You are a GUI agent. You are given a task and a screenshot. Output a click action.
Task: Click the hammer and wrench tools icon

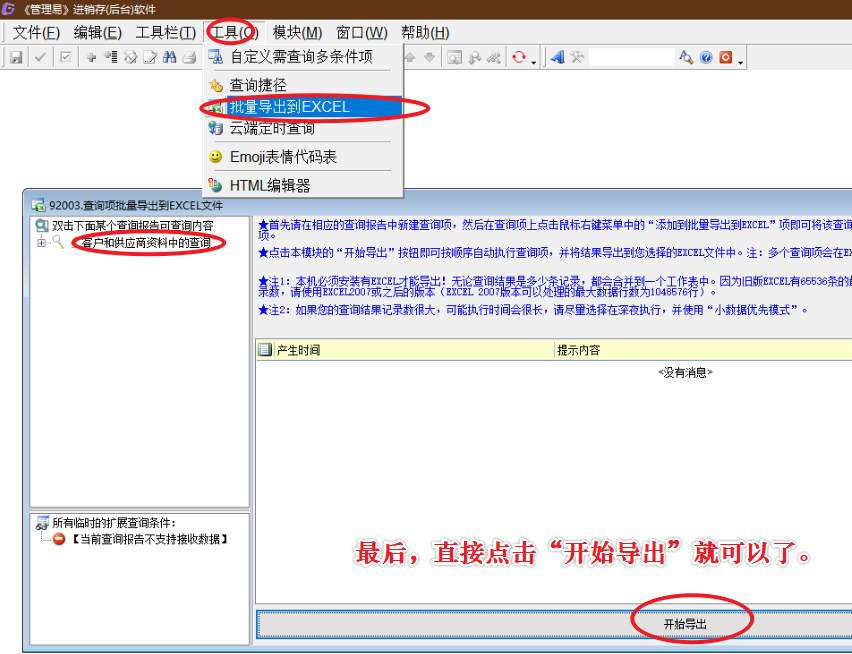click(x=577, y=58)
